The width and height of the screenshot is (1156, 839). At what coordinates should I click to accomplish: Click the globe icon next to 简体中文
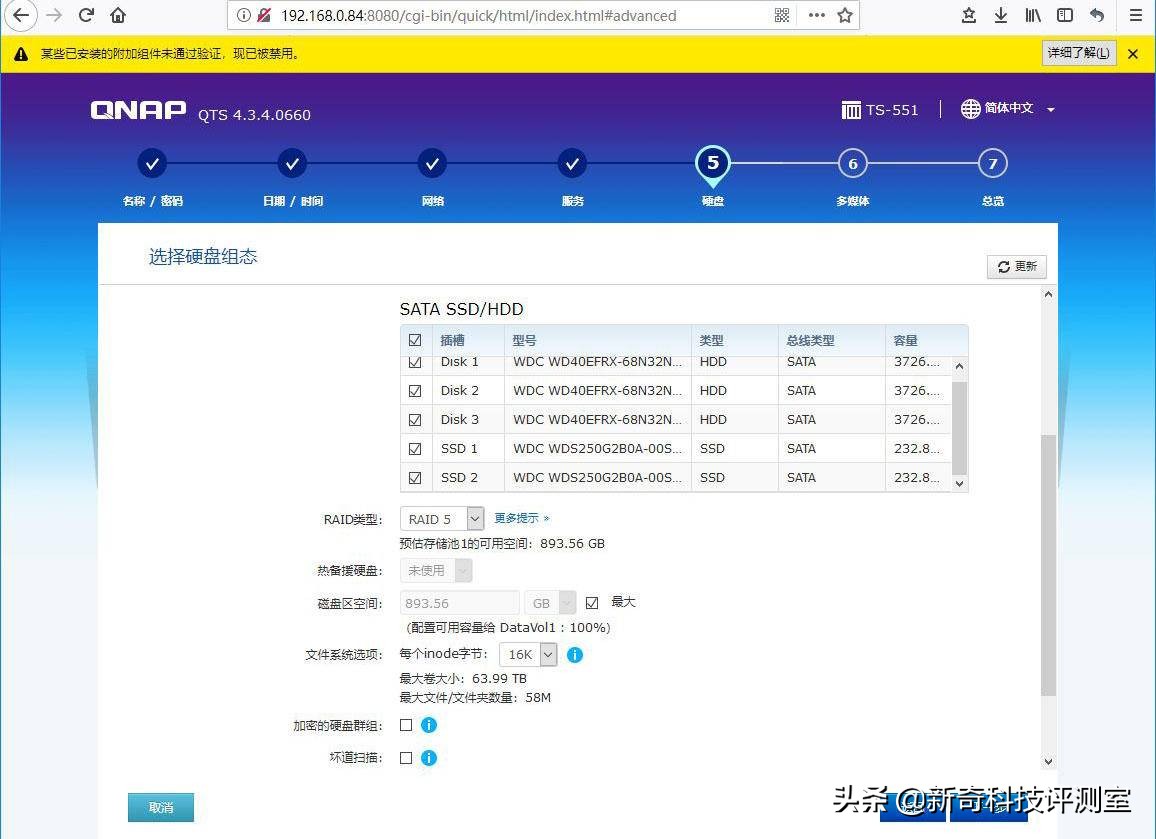[x=971, y=109]
